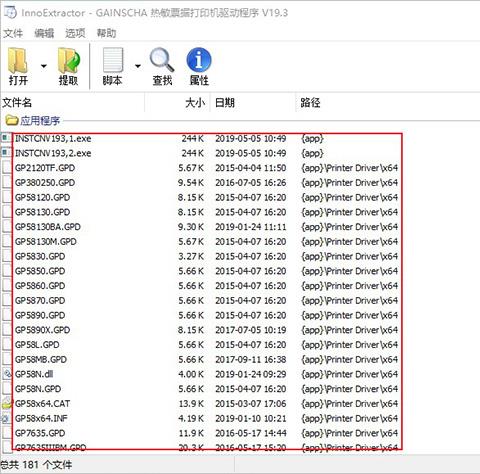Select file GP5830.GPD
The image size is (480, 474).
tap(40, 256)
